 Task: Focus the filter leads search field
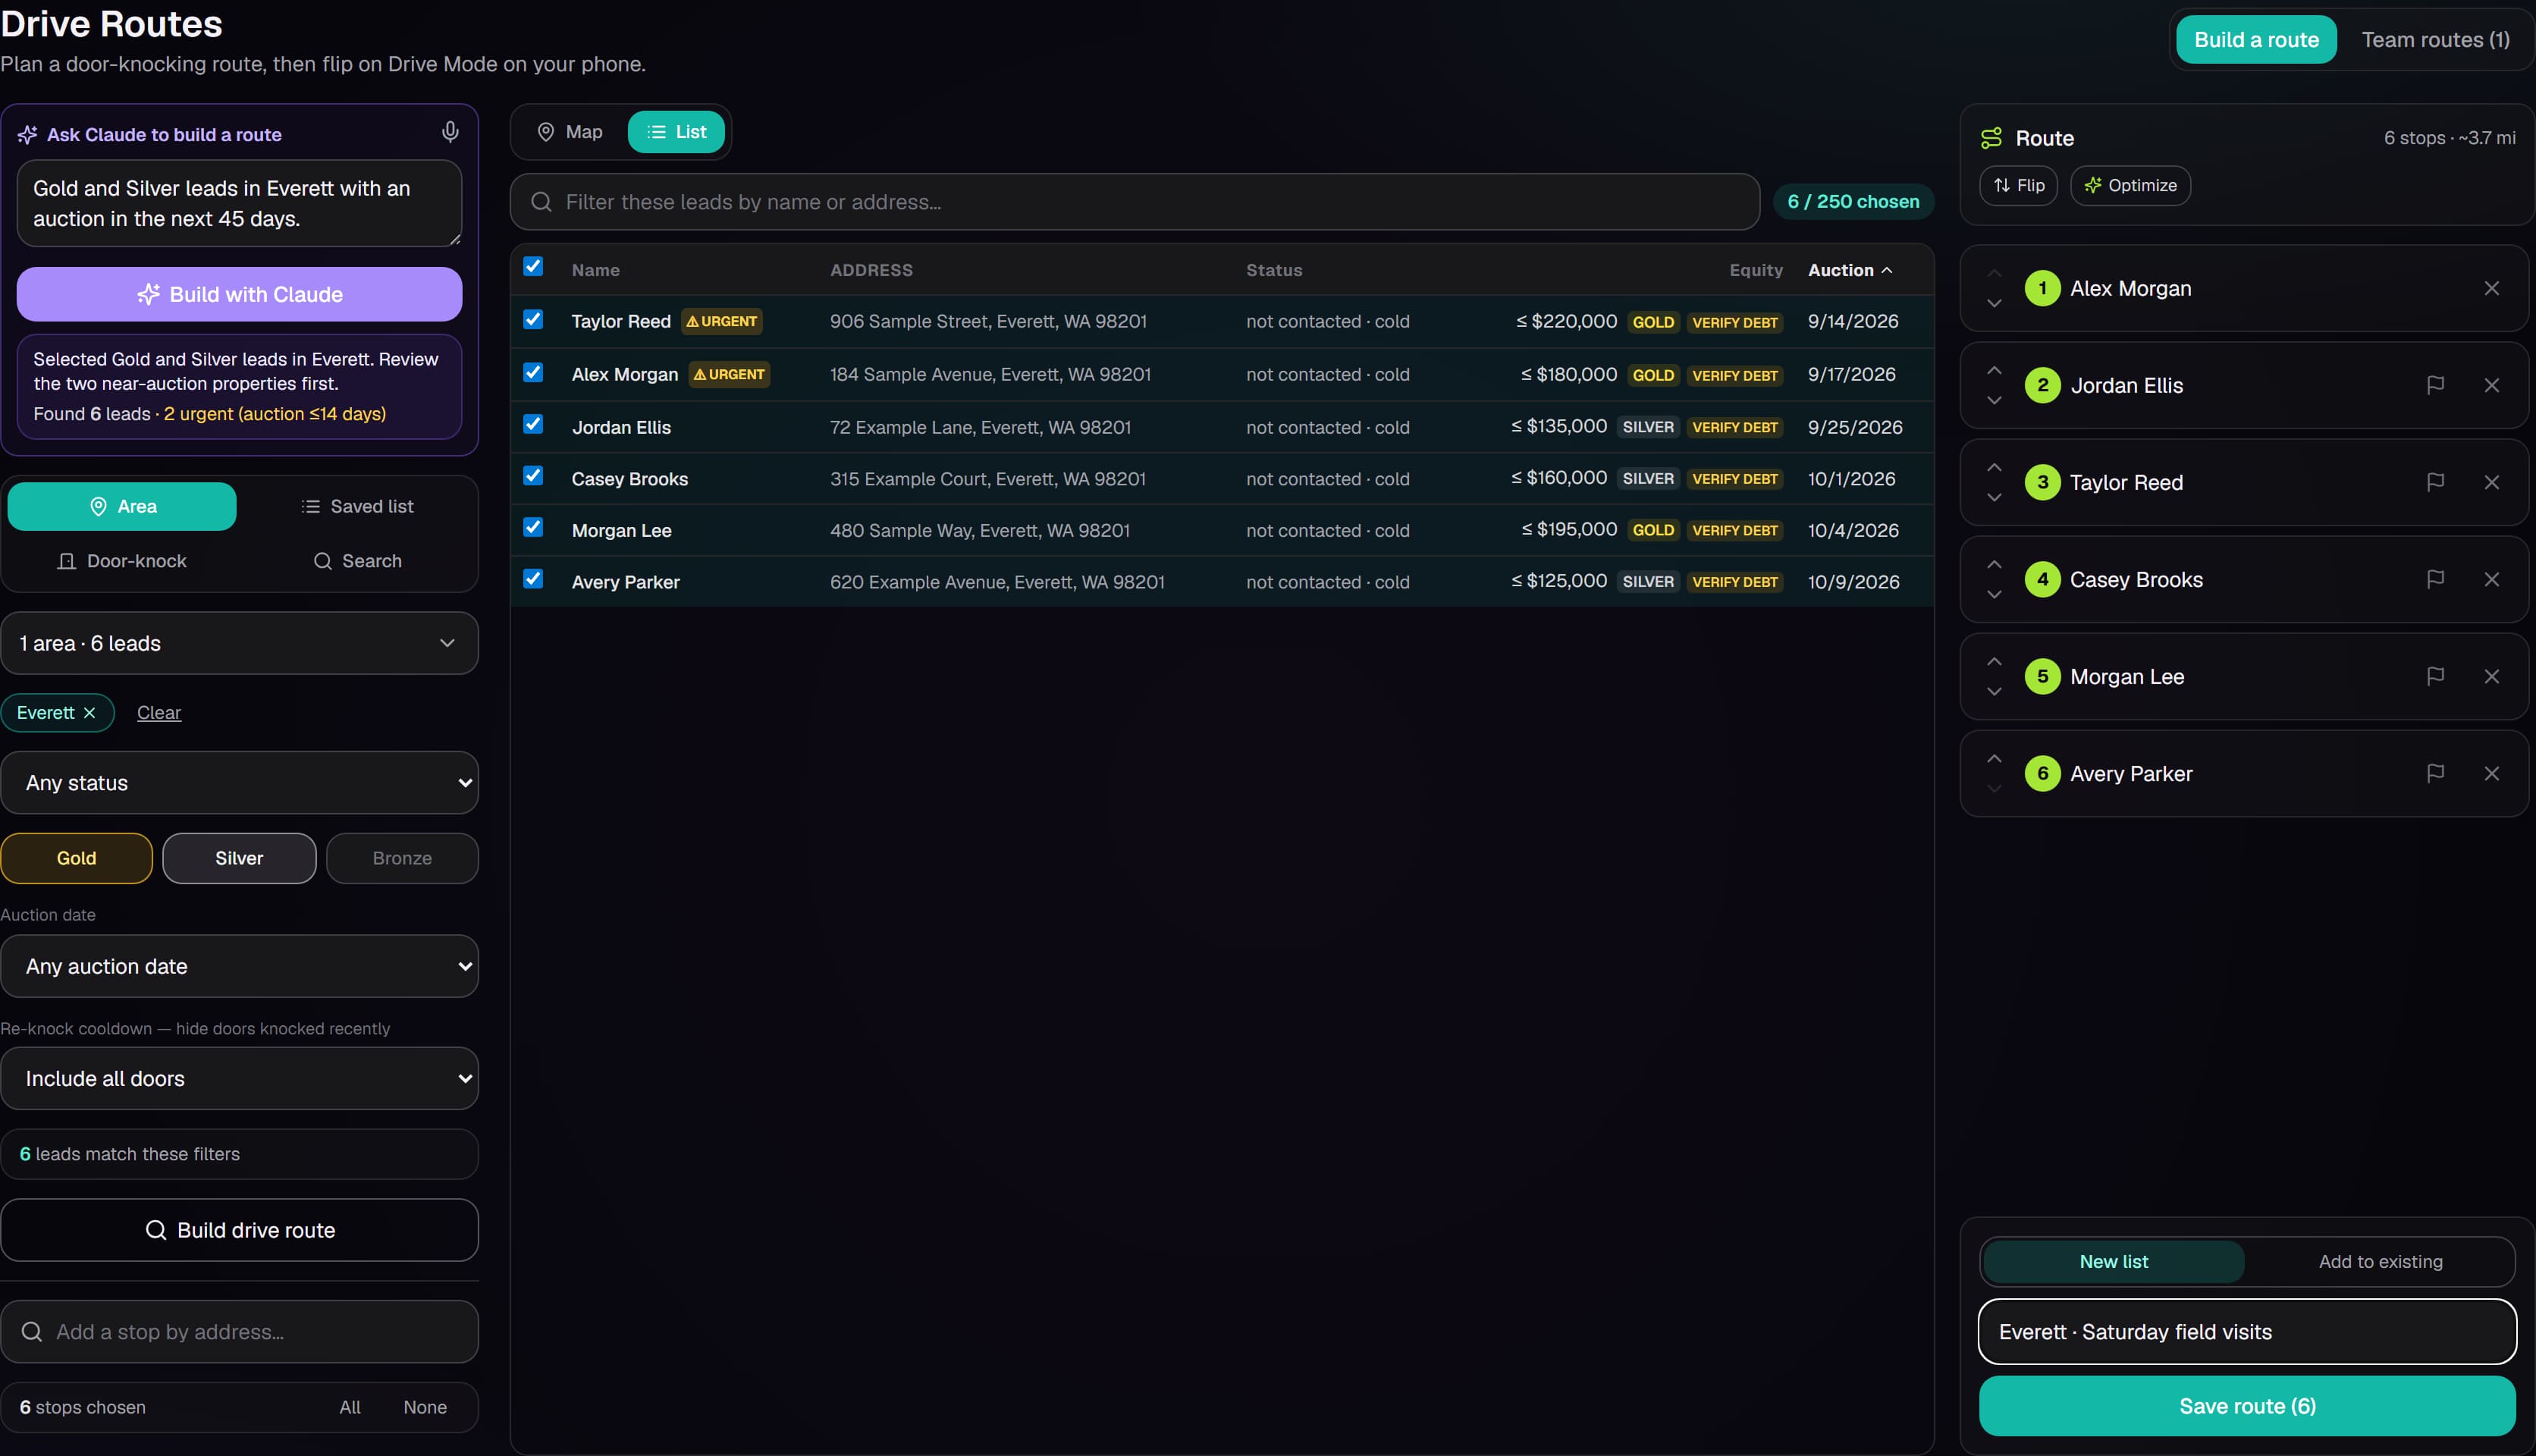click(1135, 202)
